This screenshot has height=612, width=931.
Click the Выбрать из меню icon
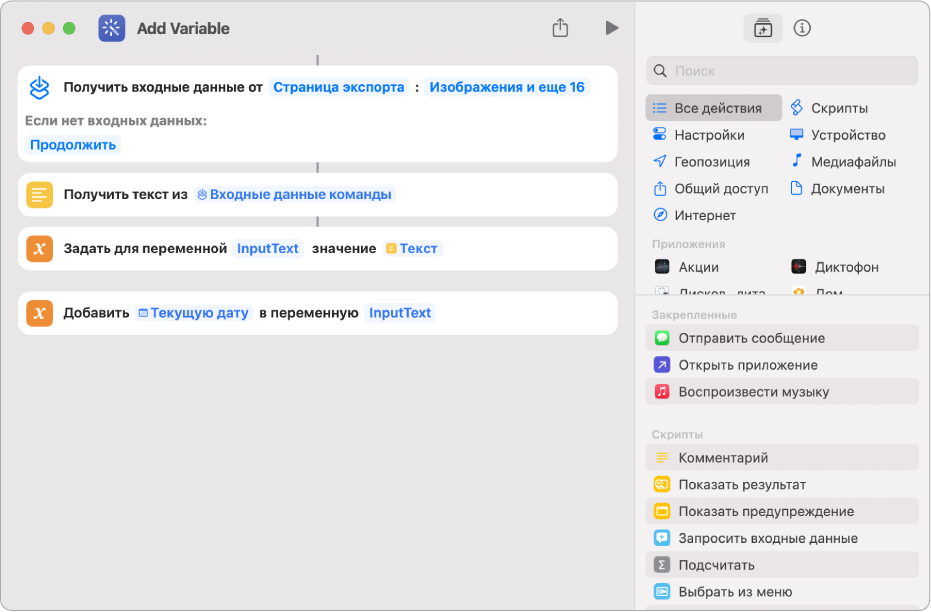tap(661, 592)
